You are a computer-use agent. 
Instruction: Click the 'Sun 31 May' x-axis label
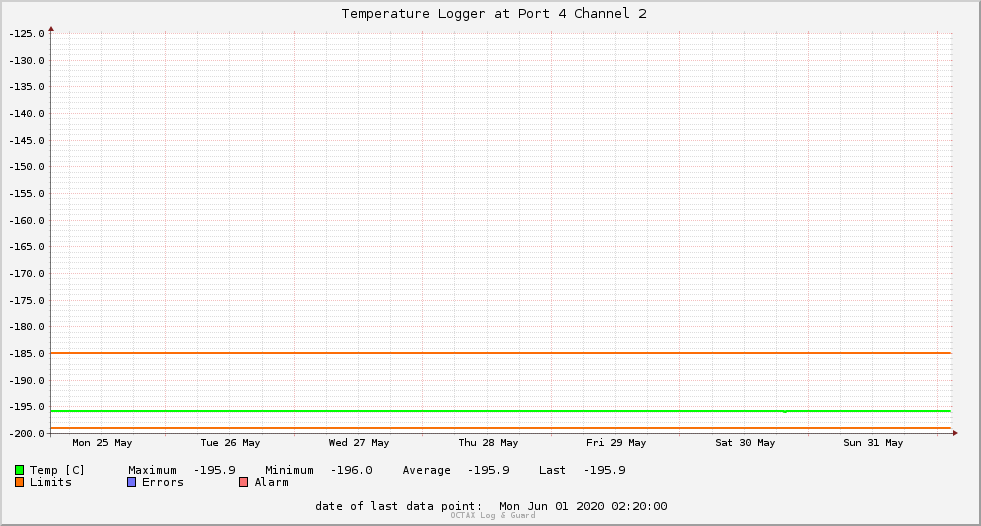(873, 443)
